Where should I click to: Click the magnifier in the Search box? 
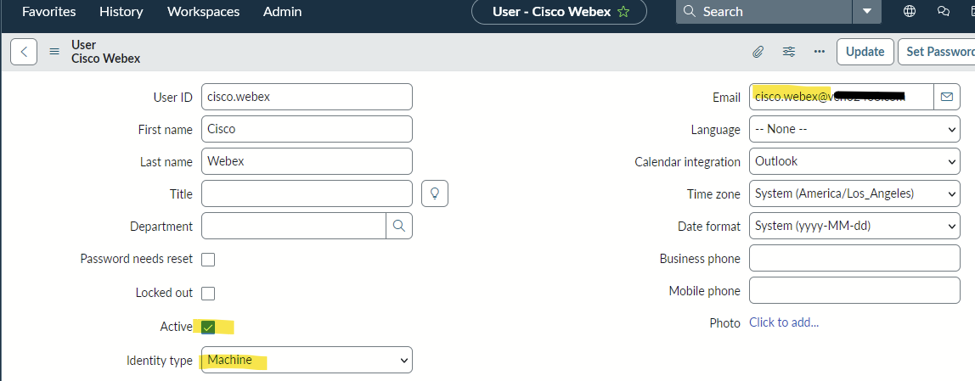click(x=689, y=11)
